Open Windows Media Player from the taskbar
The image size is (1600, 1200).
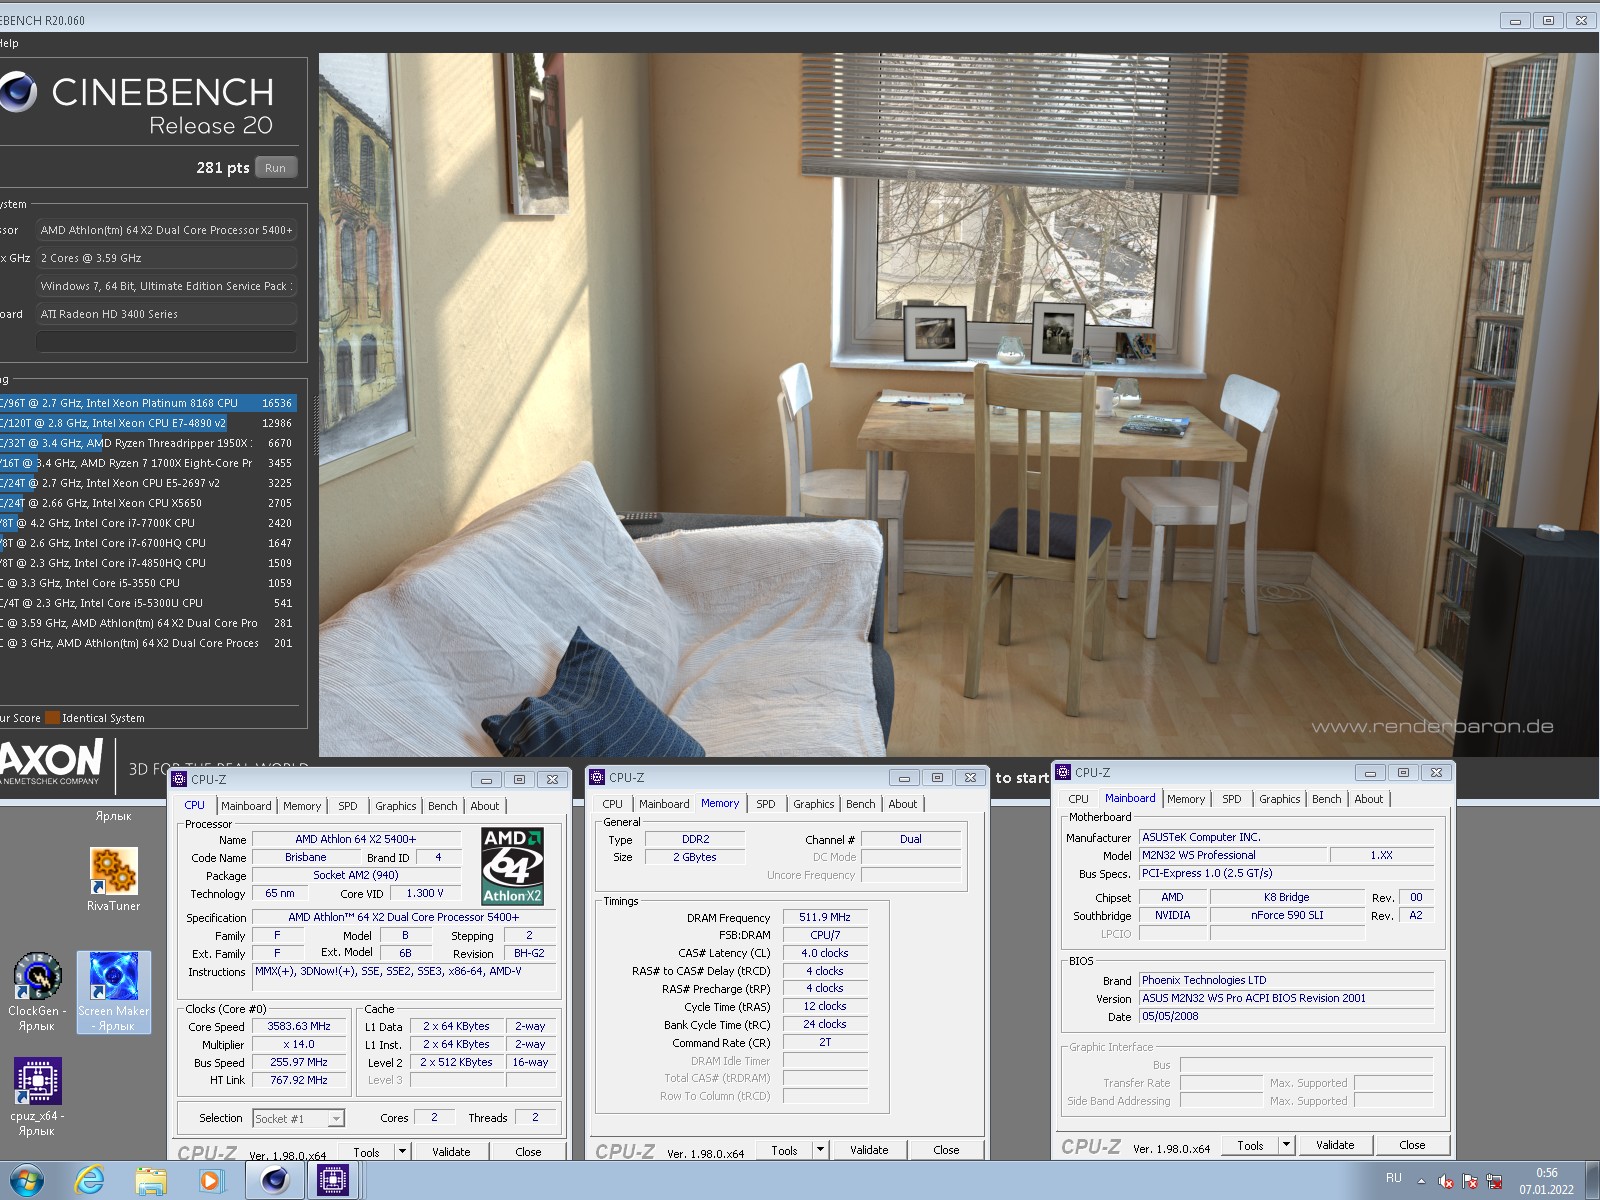[x=211, y=1181]
